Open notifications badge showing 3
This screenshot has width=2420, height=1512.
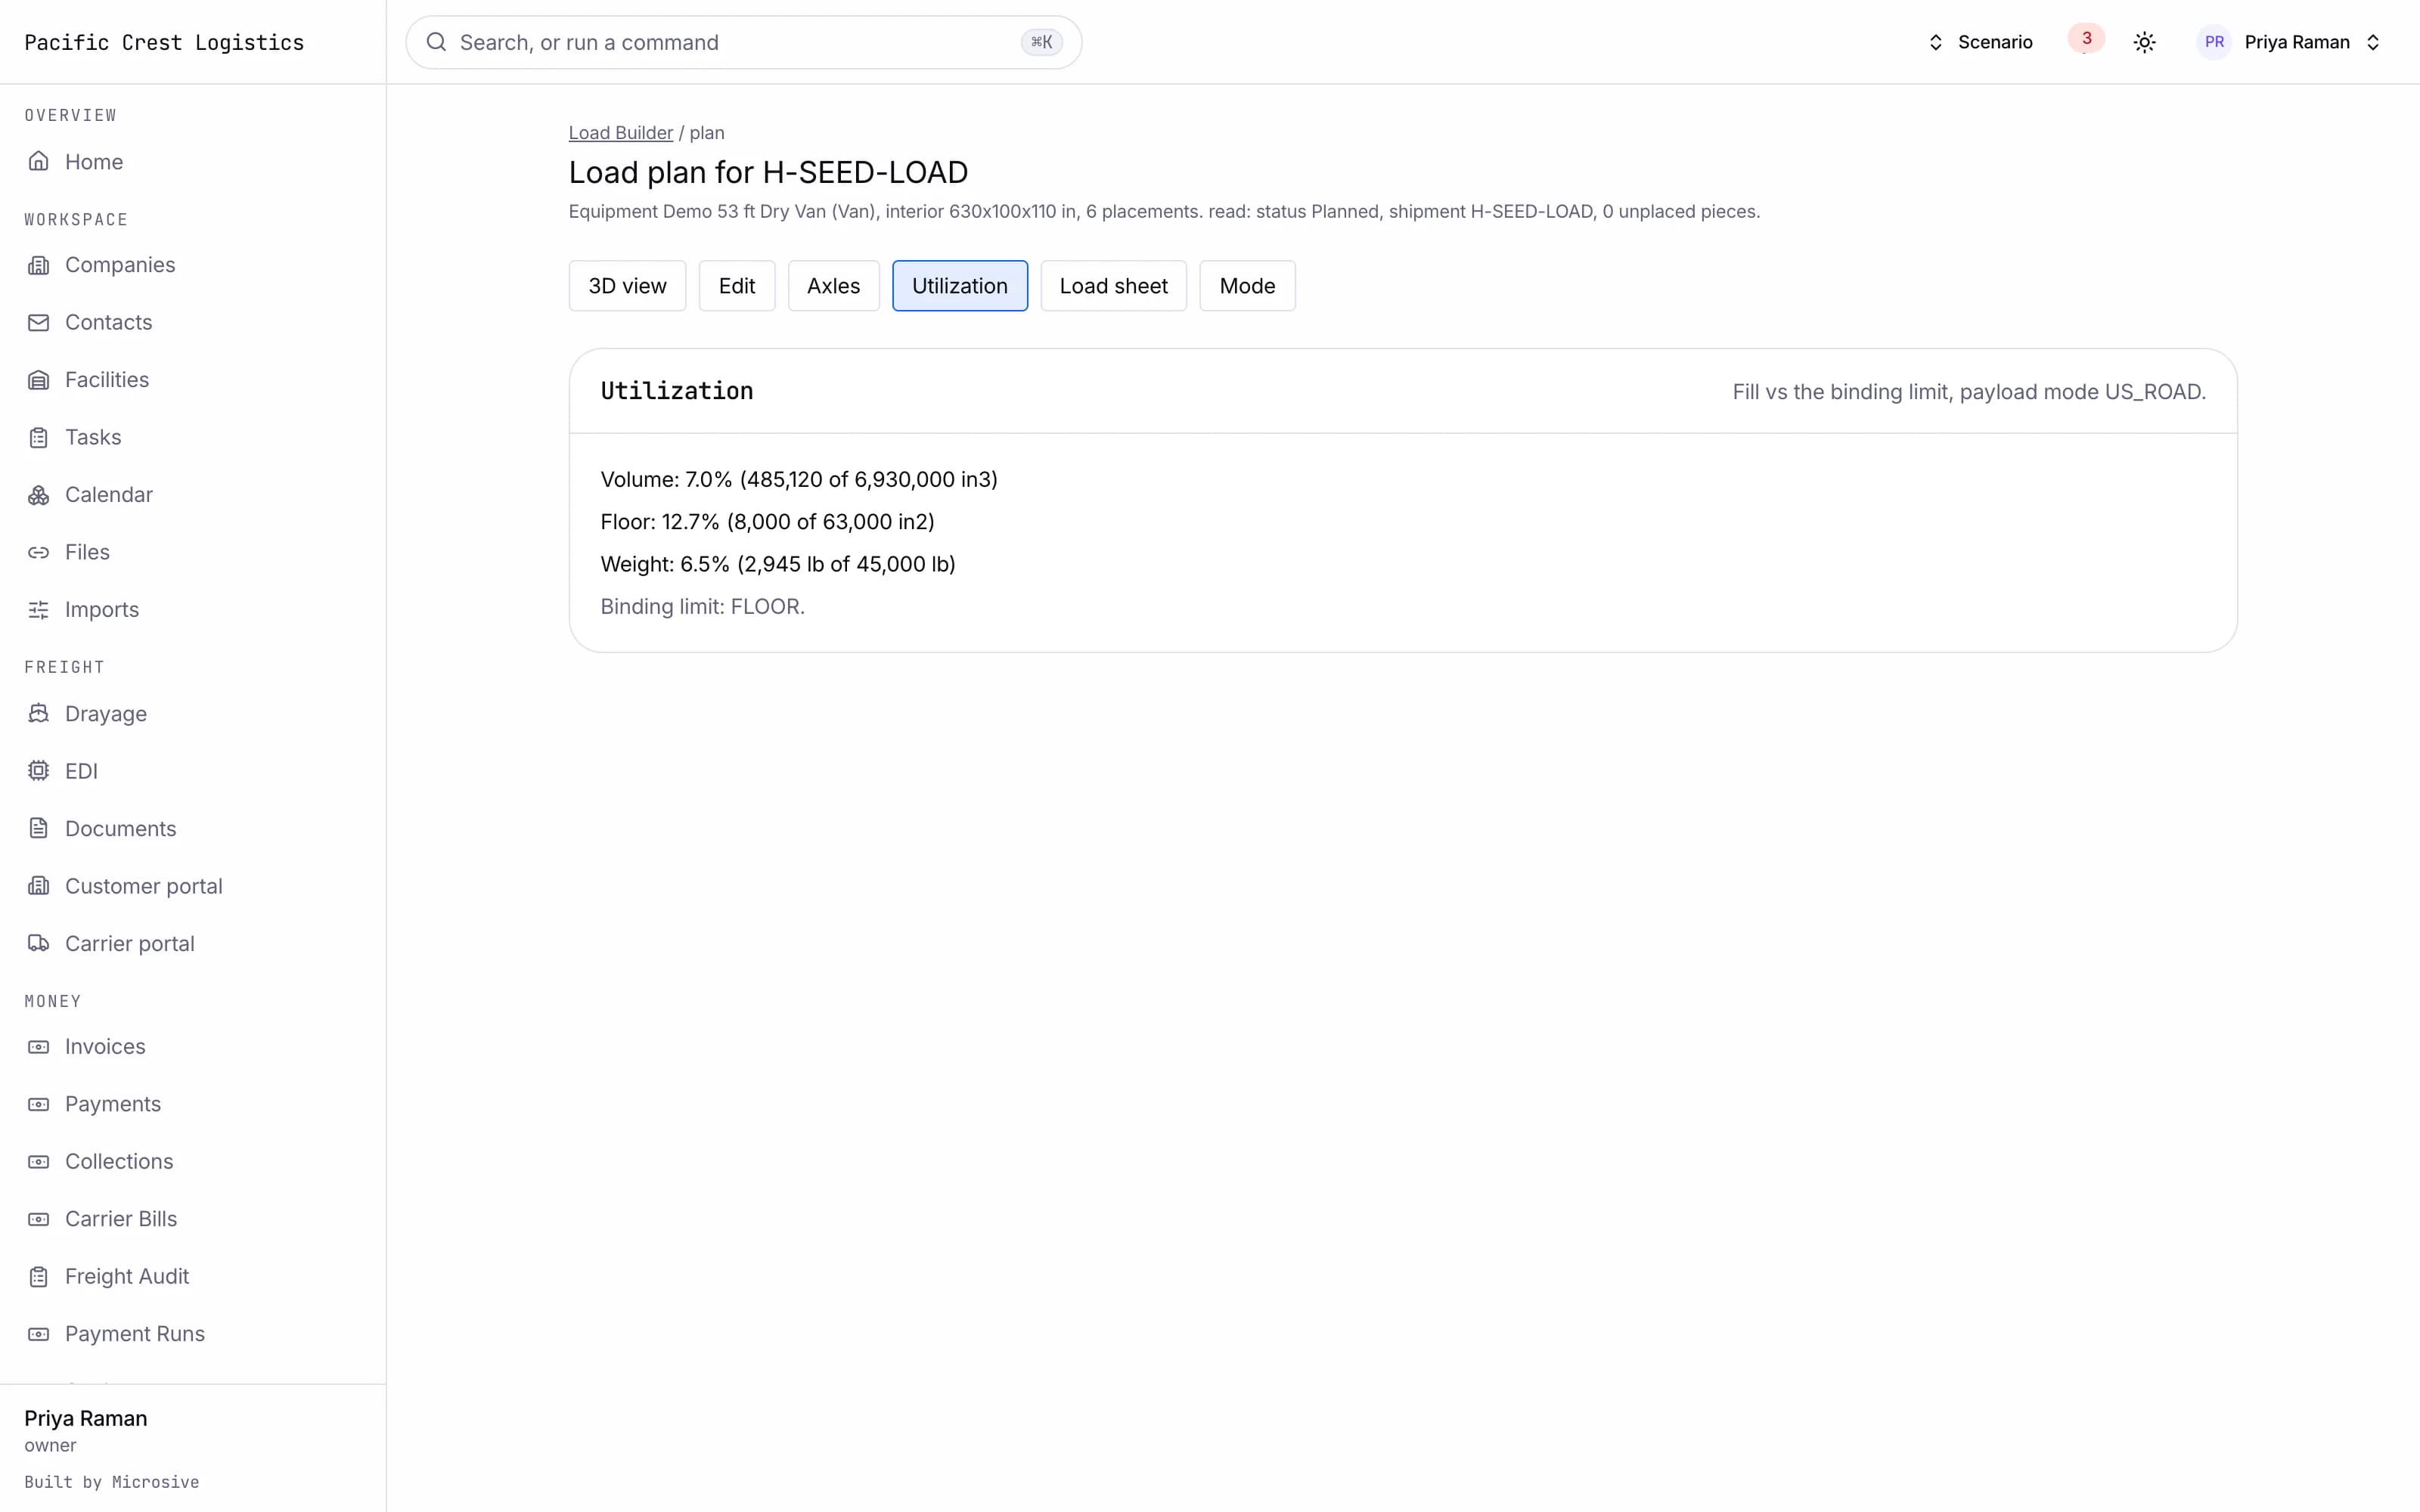2086,39
